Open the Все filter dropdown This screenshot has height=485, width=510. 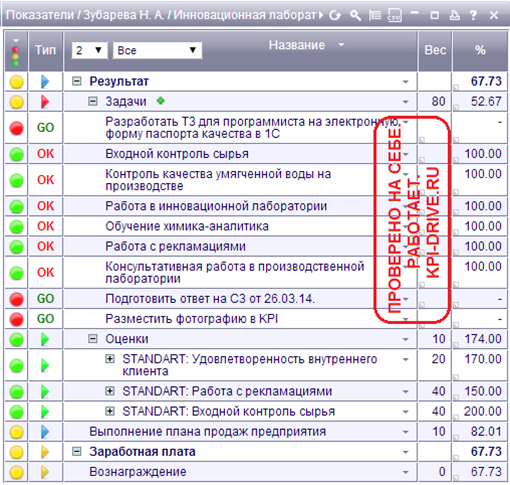(157, 50)
